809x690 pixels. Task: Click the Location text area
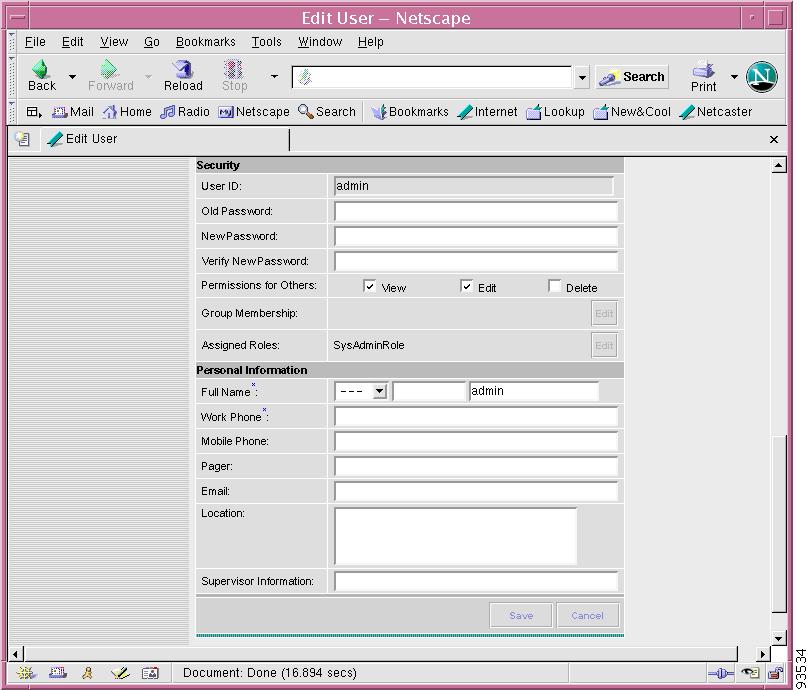456,536
